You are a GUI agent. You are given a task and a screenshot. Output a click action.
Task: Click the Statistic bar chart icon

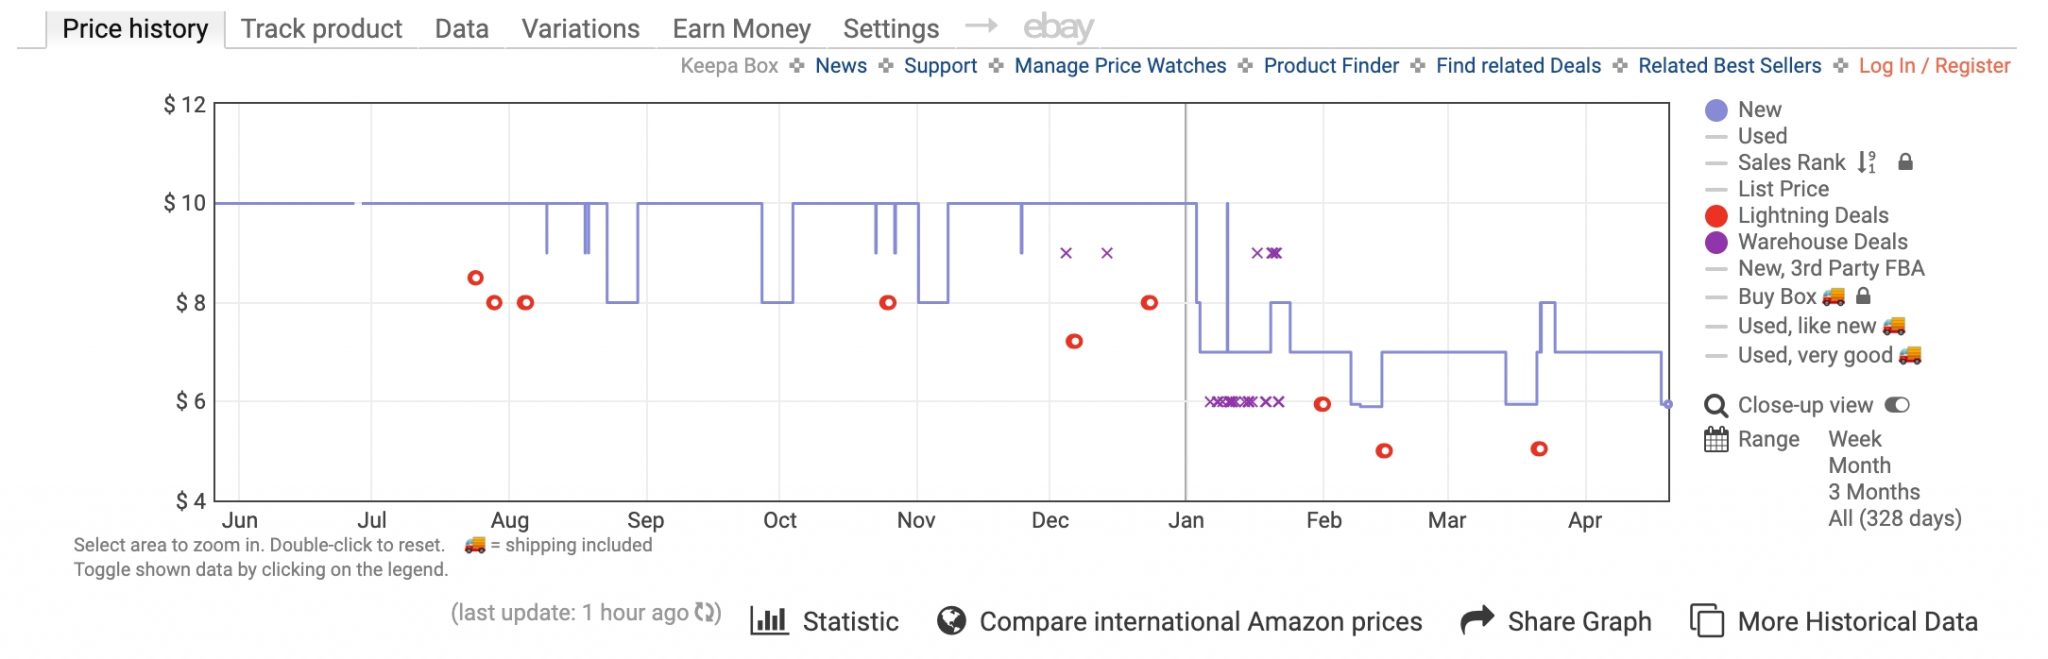[x=770, y=621]
